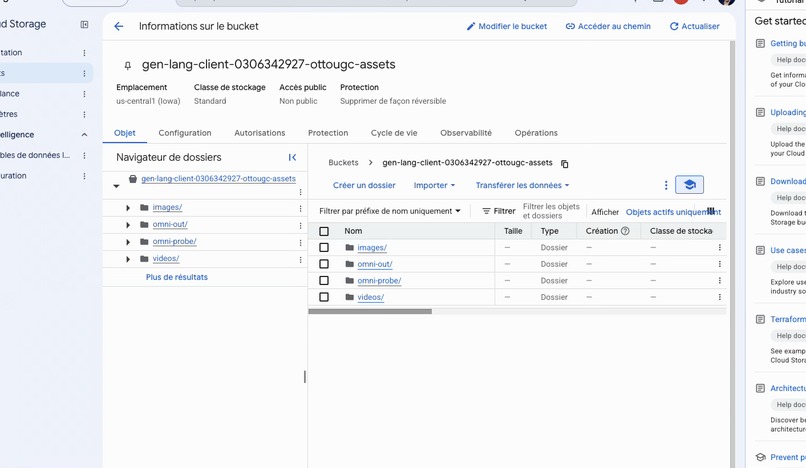This screenshot has height=468, width=806.
Task: Open the learning graduation cap button
Action: point(689,185)
